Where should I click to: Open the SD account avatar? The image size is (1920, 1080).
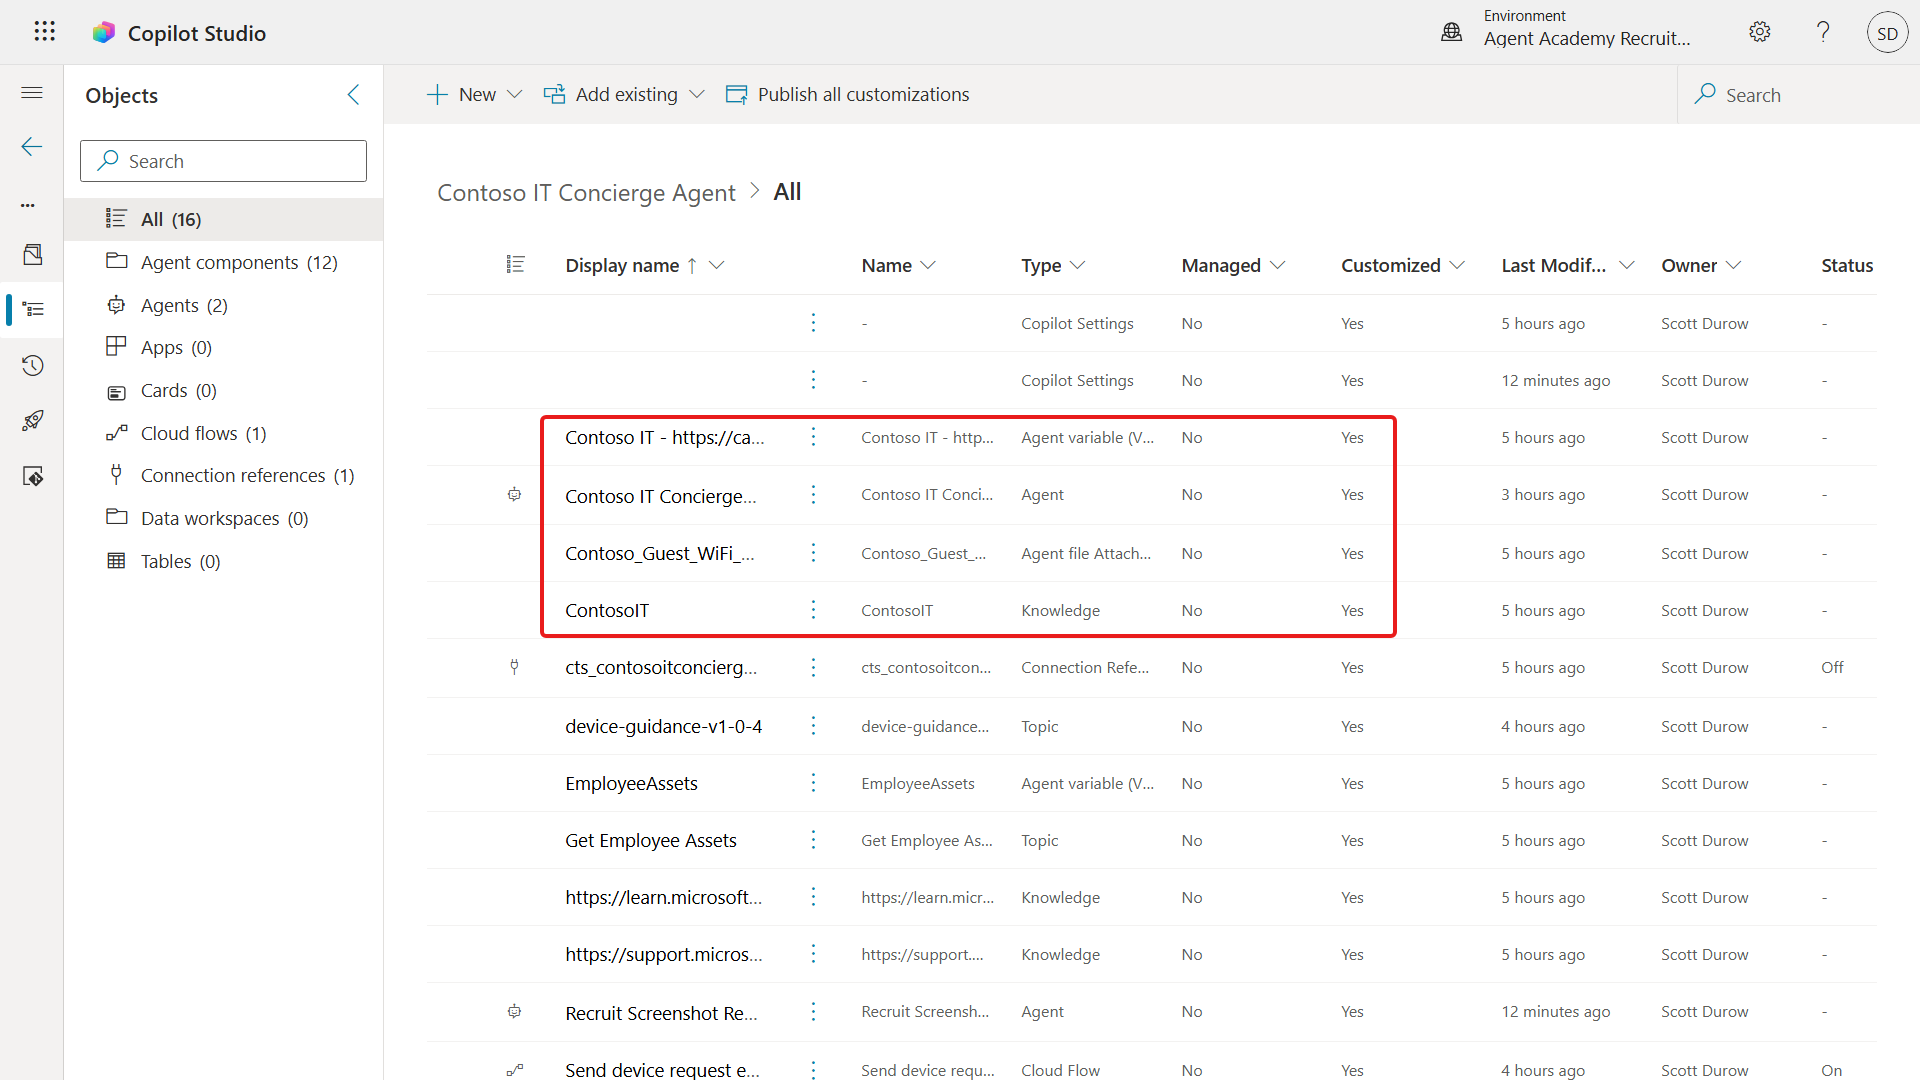pos(1887,33)
